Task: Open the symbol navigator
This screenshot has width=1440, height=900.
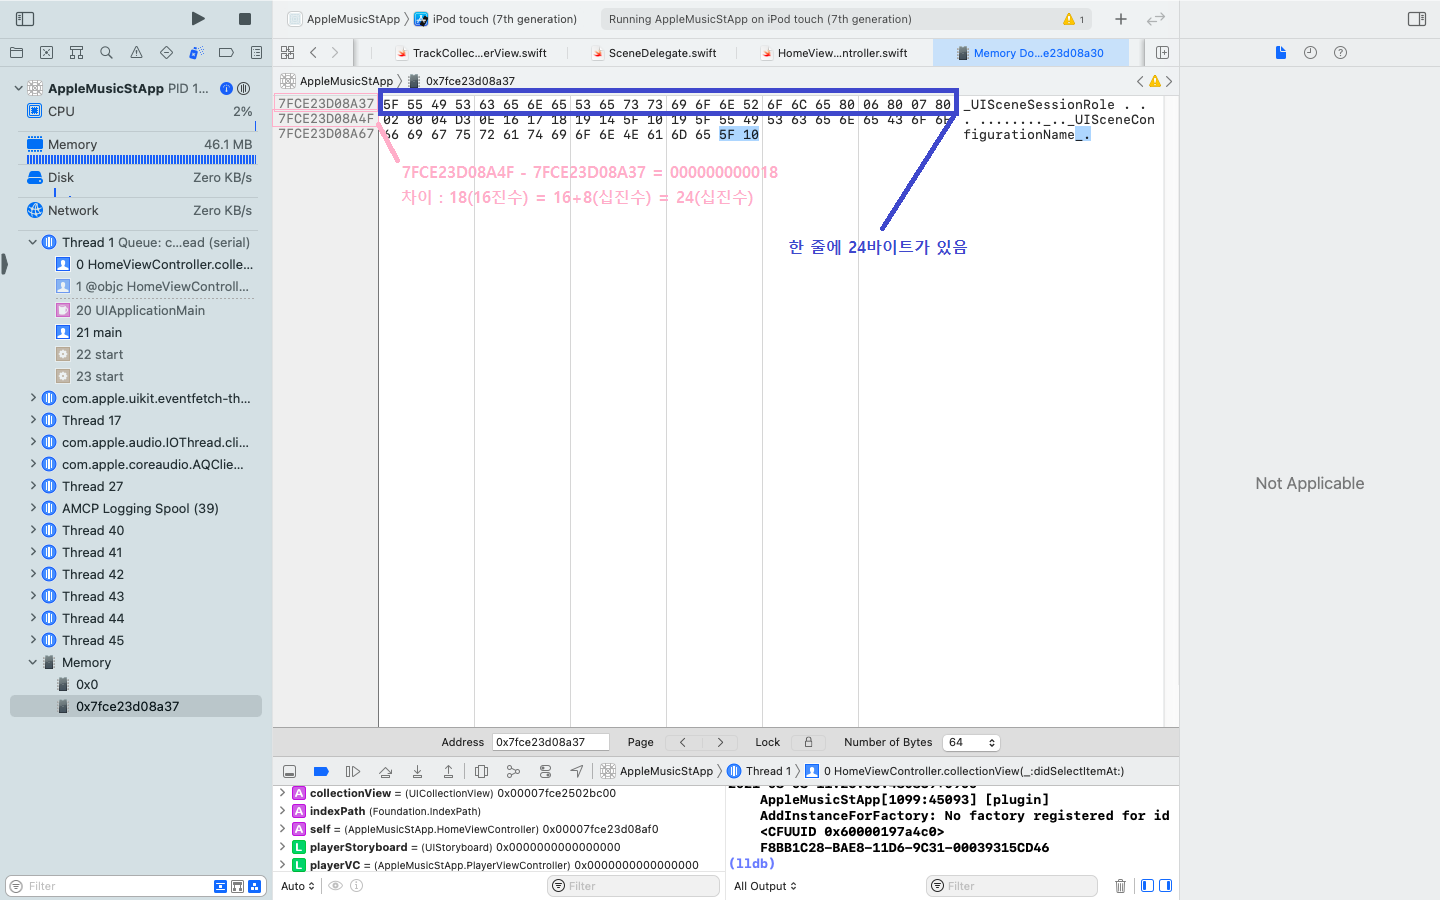Action: click(76, 53)
